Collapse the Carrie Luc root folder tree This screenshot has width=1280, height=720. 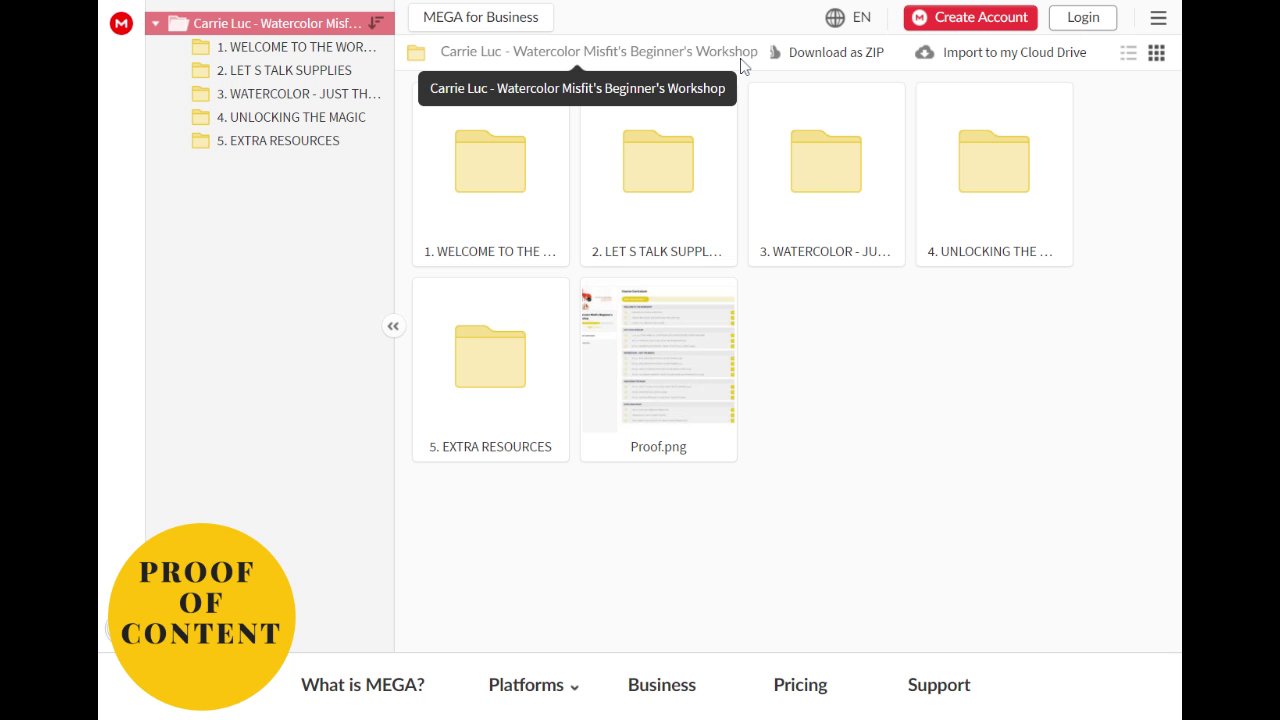tap(155, 23)
